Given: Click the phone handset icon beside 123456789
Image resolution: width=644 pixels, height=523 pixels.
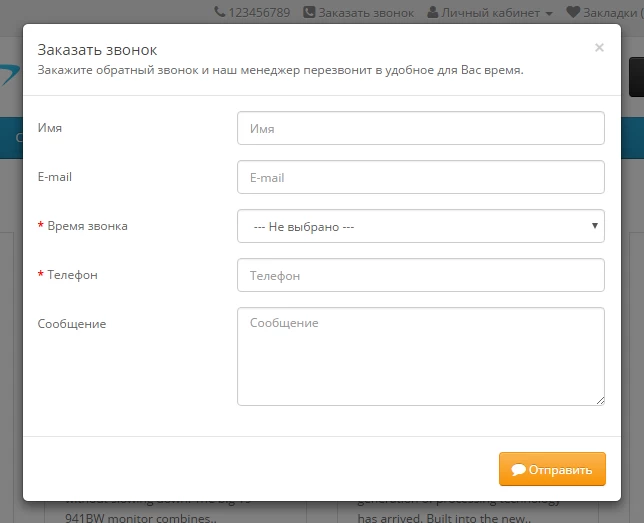Looking at the screenshot, I should click(x=220, y=12).
